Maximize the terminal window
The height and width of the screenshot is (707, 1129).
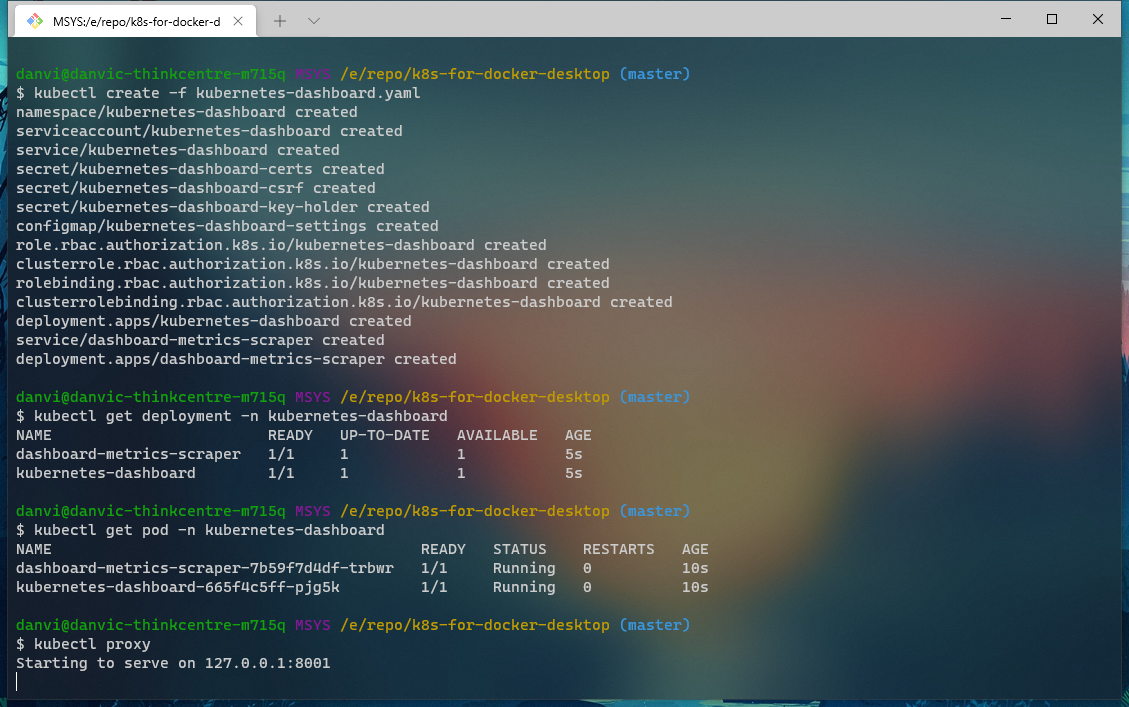tap(1052, 19)
